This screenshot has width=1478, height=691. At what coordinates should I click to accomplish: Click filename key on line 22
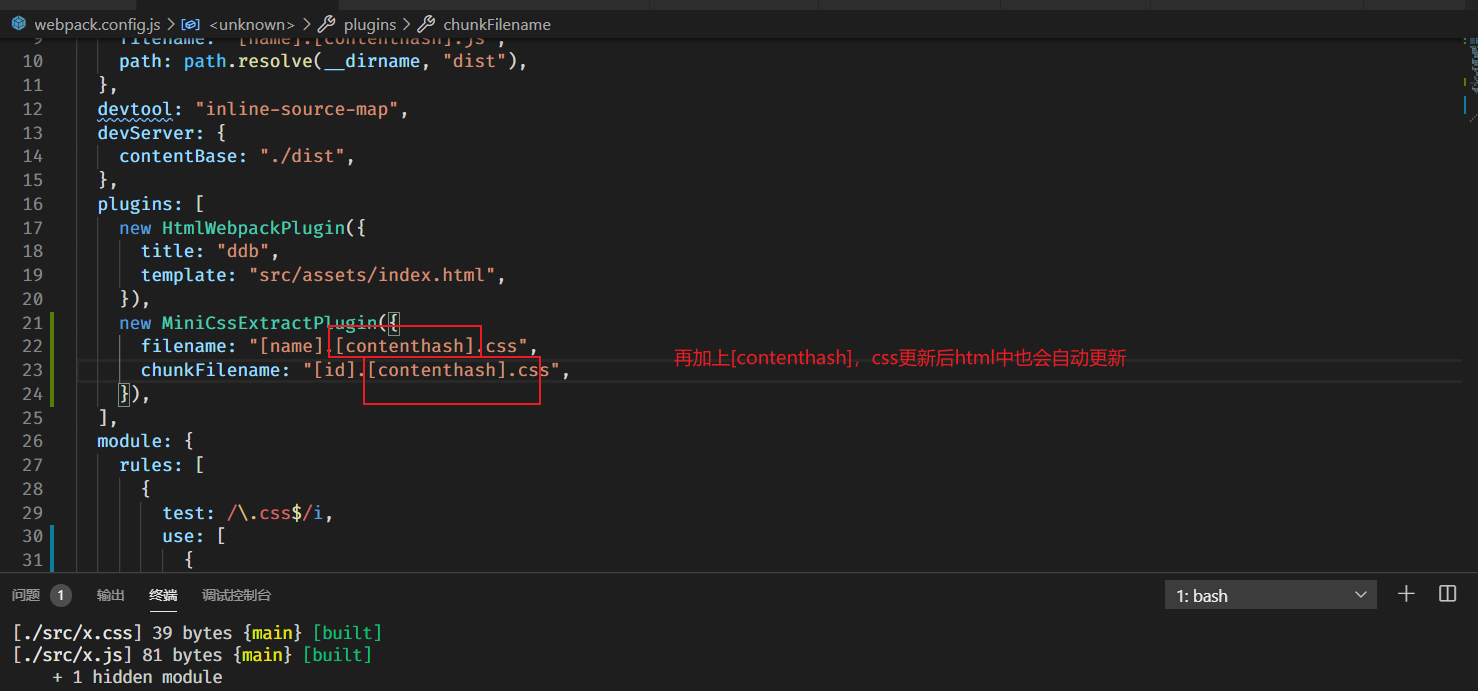[x=184, y=346]
